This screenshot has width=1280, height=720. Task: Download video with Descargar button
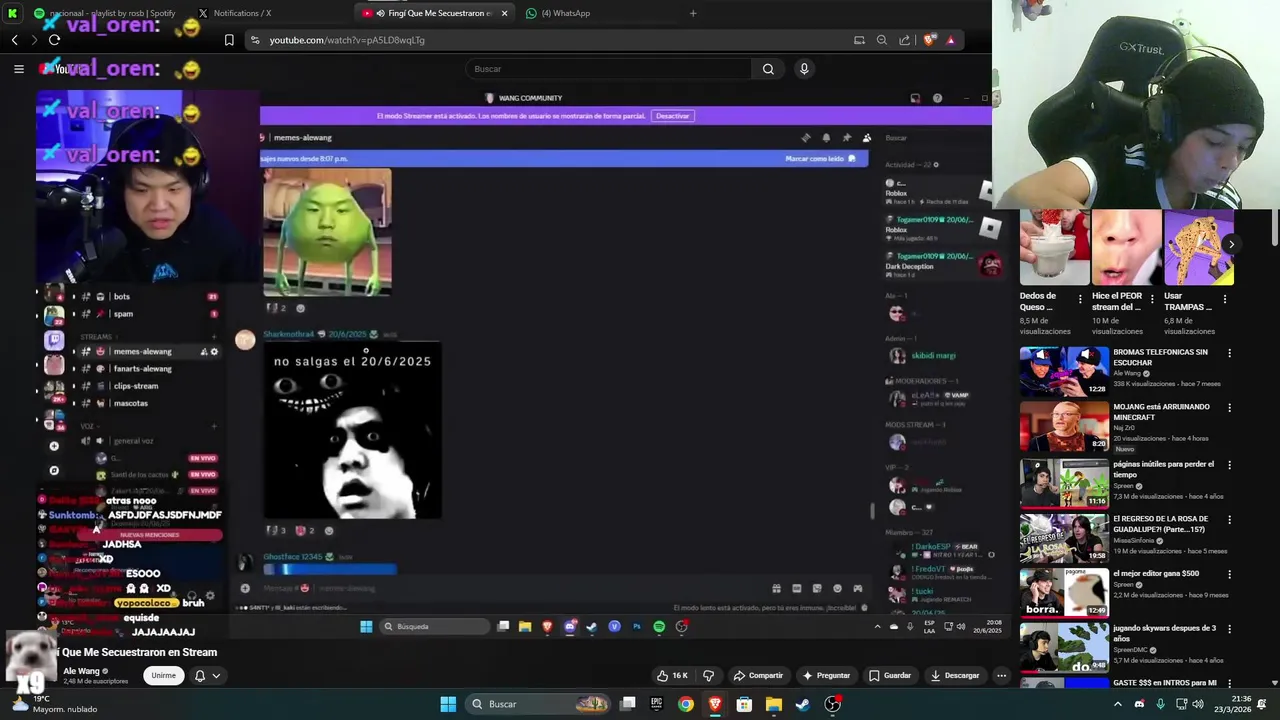pos(955,676)
